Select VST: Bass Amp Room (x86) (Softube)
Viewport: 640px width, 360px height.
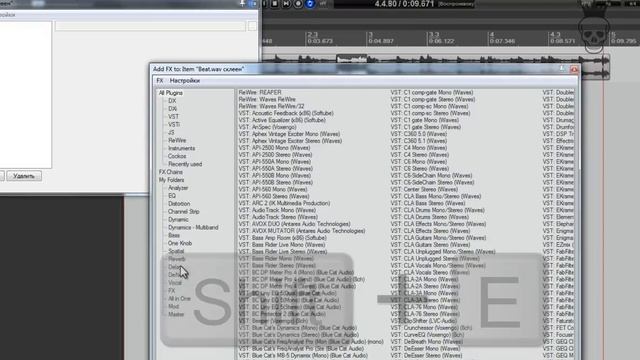(x=282, y=238)
